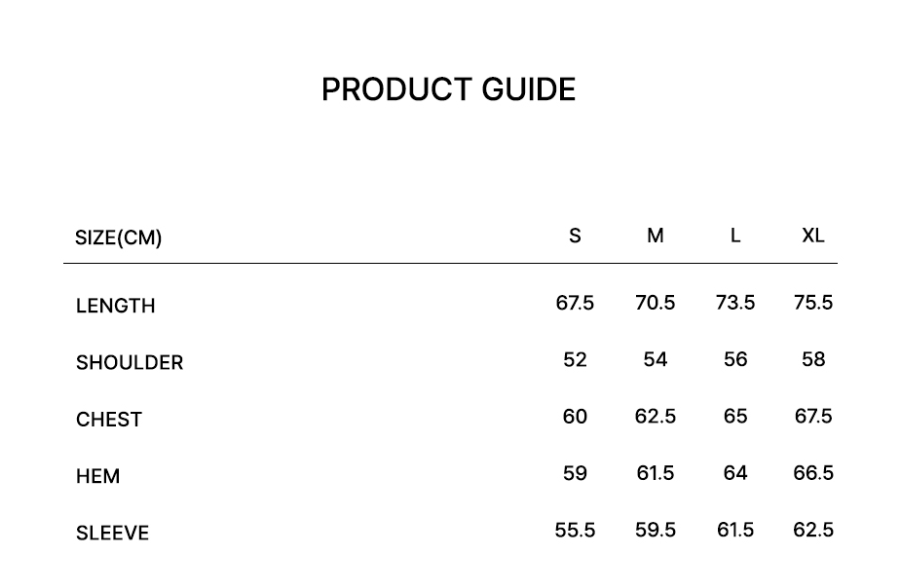
Task: Select the L size column header
Action: click(x=735, y=236)
